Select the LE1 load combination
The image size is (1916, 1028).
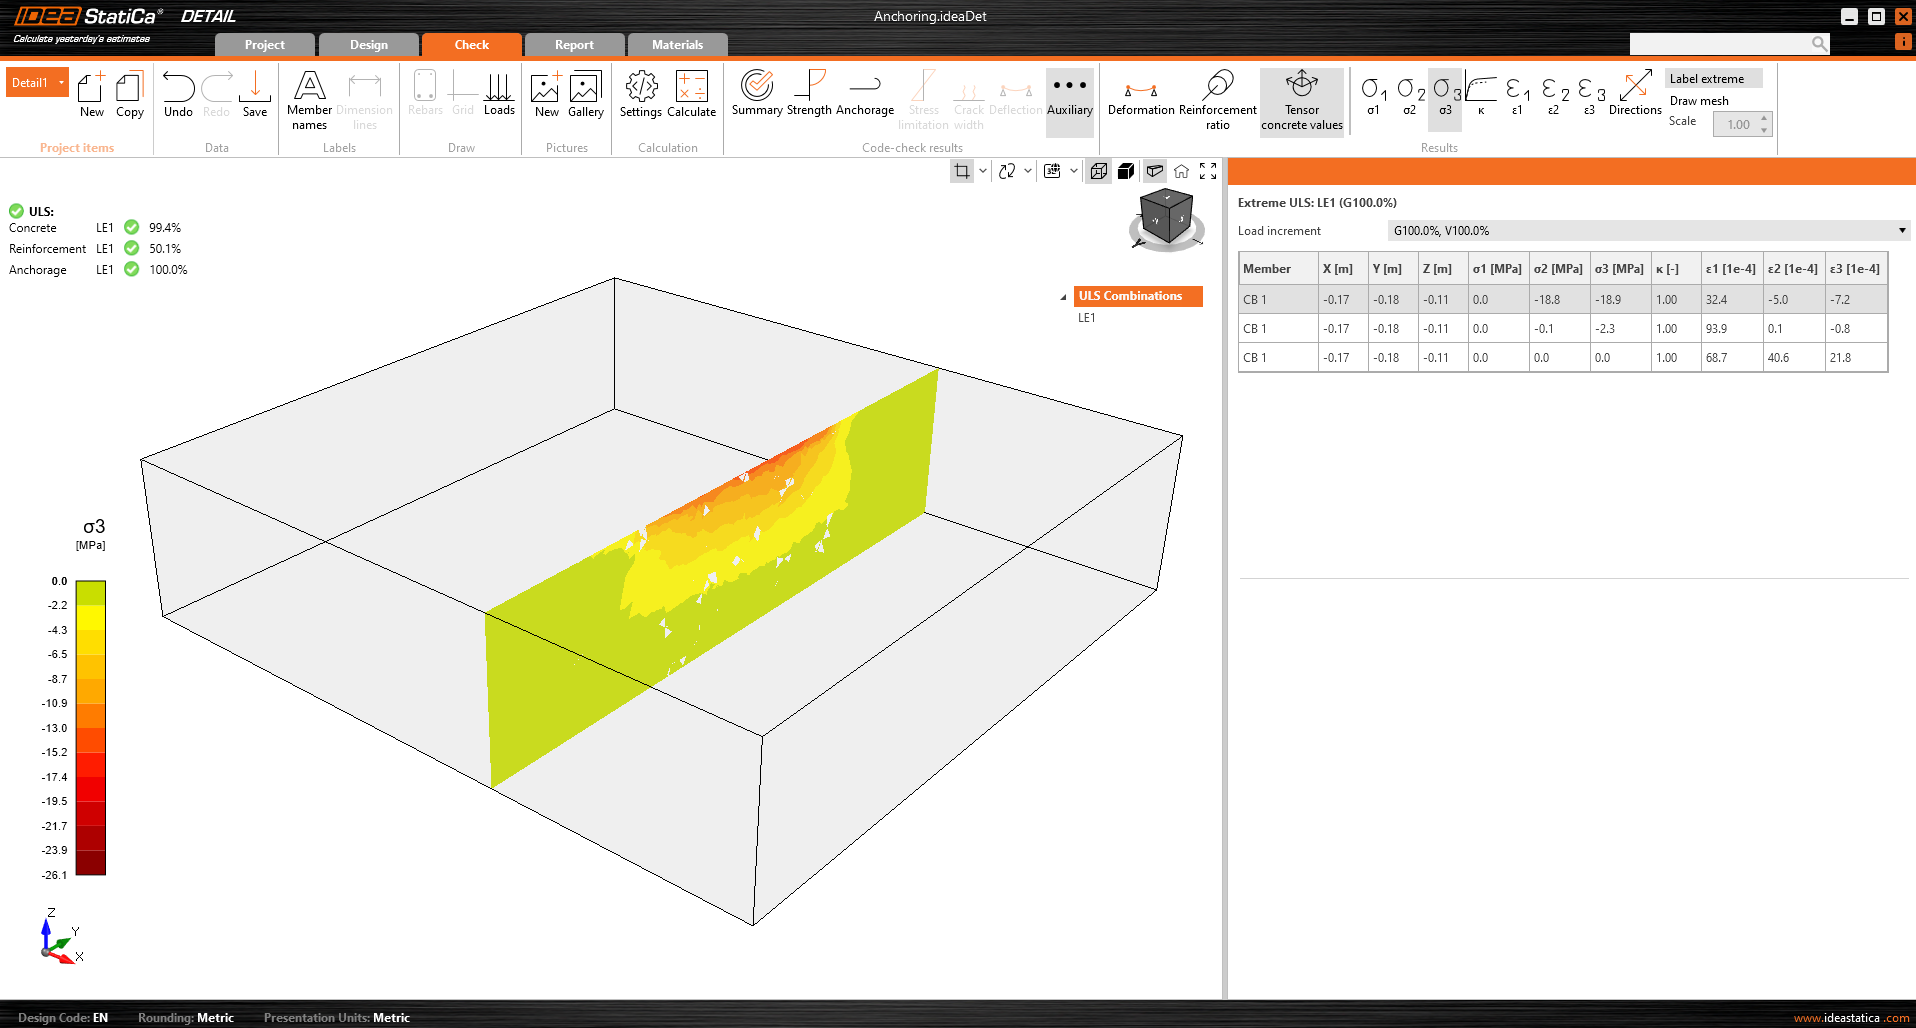(1087, 318)
